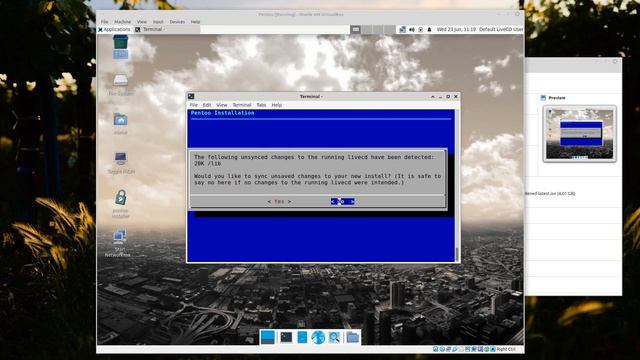Roll up the terminal window

tap(433, 97)
